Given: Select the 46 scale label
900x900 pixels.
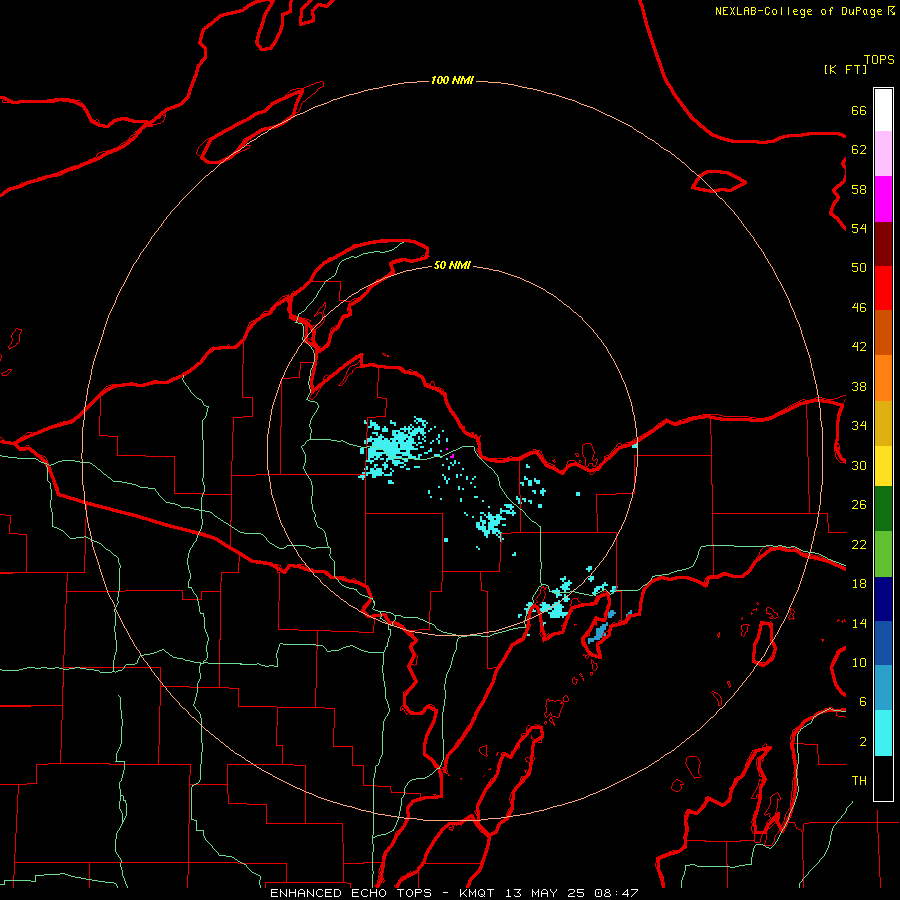Looking at the screenshot, I should (859, 307).
